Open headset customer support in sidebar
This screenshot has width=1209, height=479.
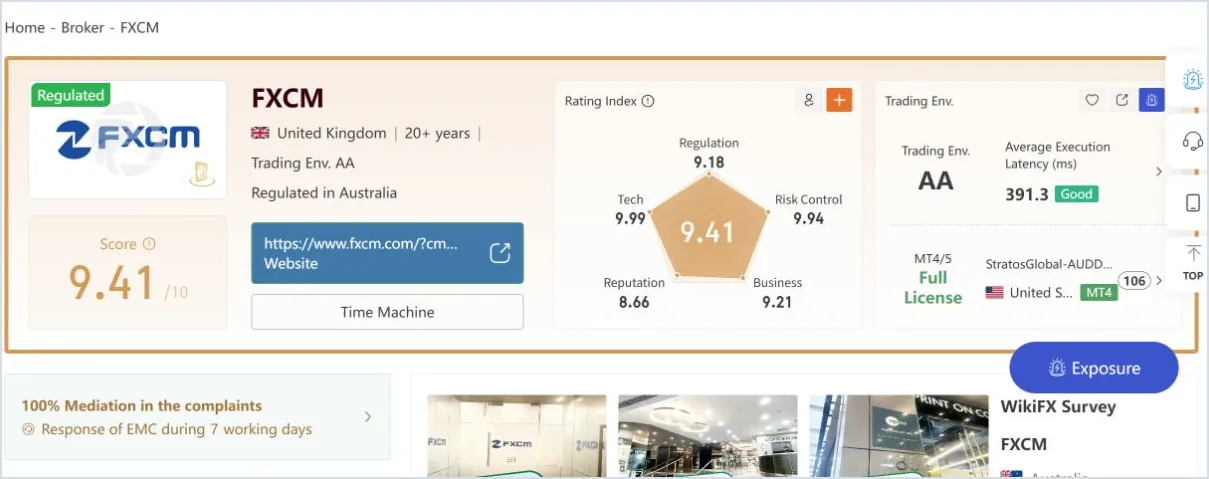[1192, 141]
